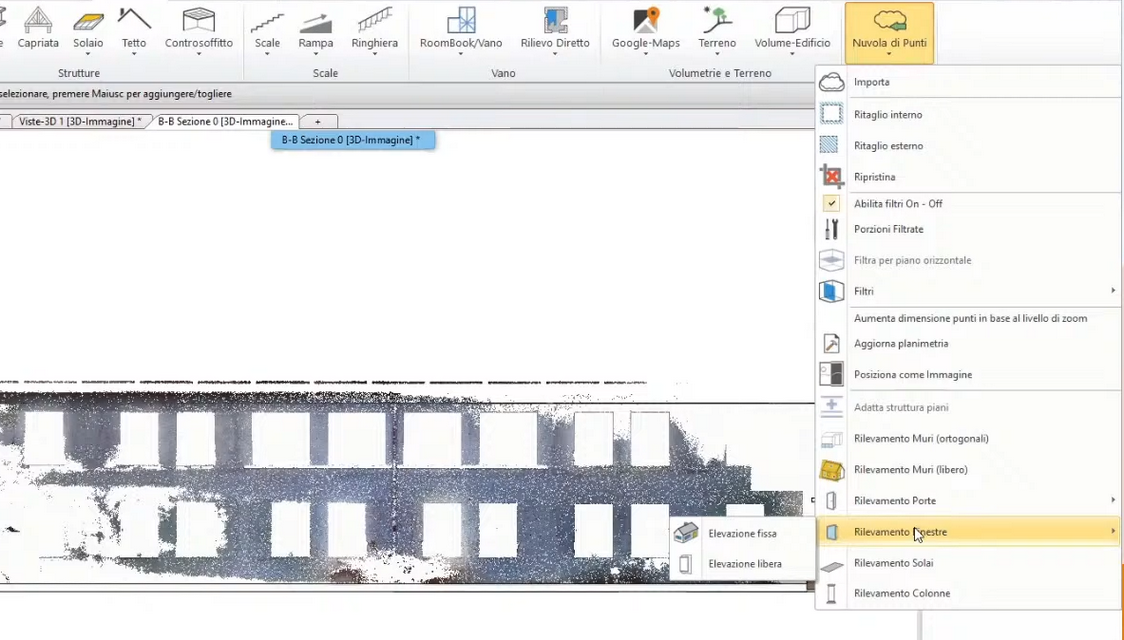The image size is (1124, 640).
Task: Click the Nuvola di Punti button
Action: 889,32
